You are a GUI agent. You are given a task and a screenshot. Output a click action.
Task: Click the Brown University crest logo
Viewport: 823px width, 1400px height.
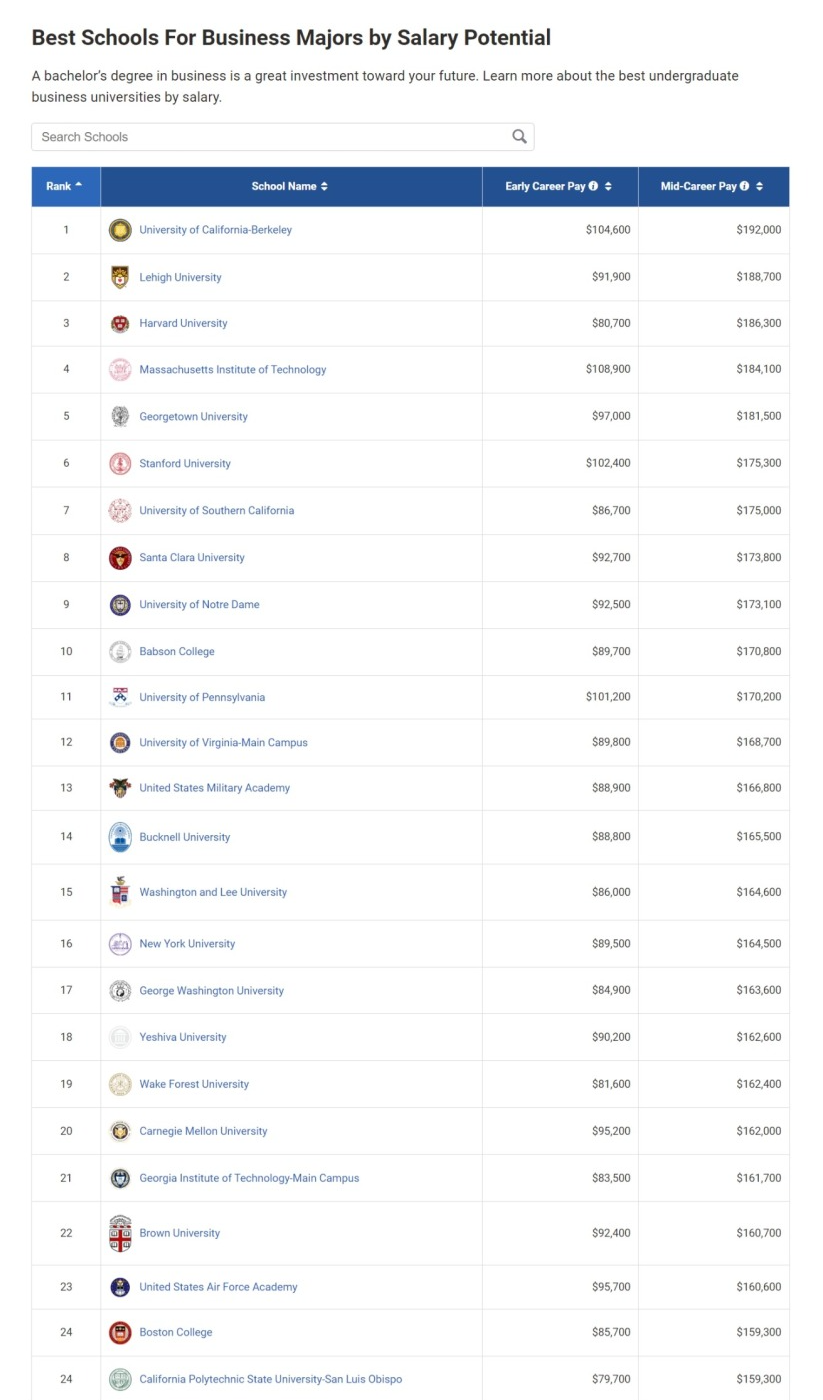pyautogui.click(x=120, y=1233)
